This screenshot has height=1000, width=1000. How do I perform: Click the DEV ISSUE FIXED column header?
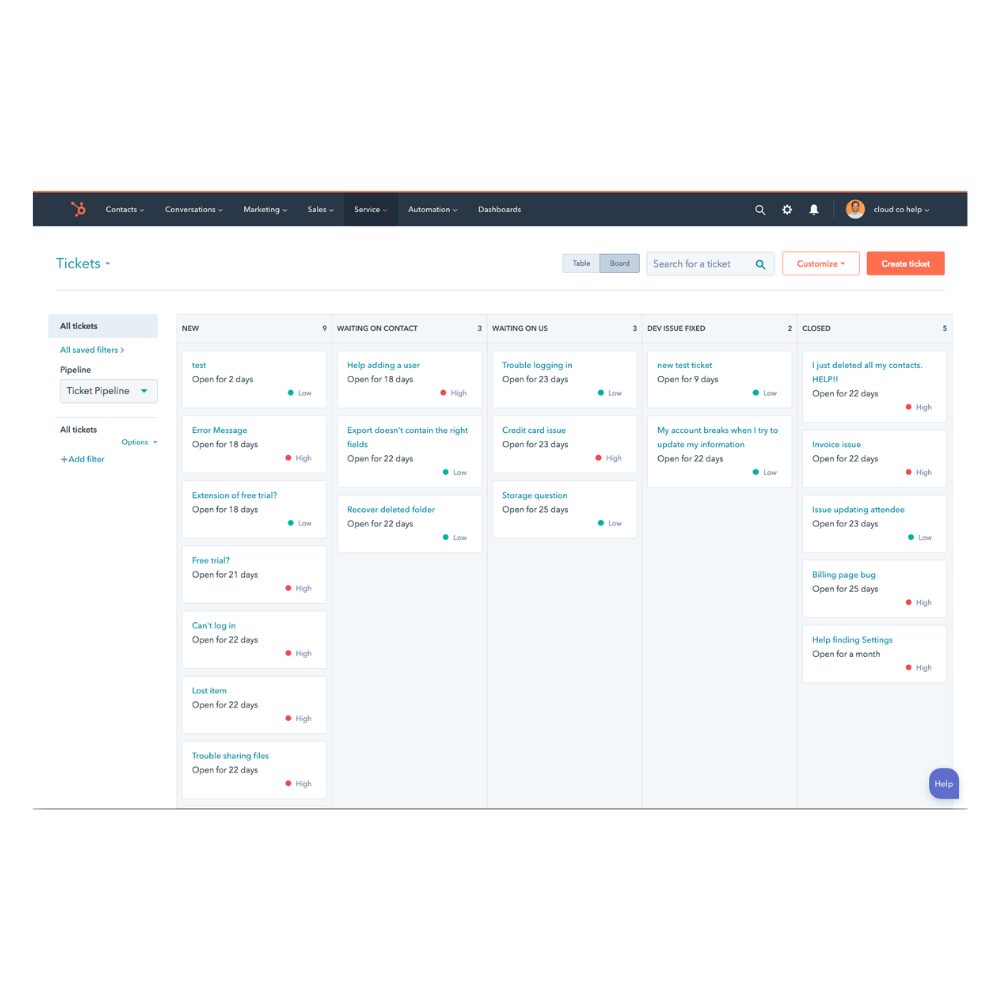[x=719, y=328]
